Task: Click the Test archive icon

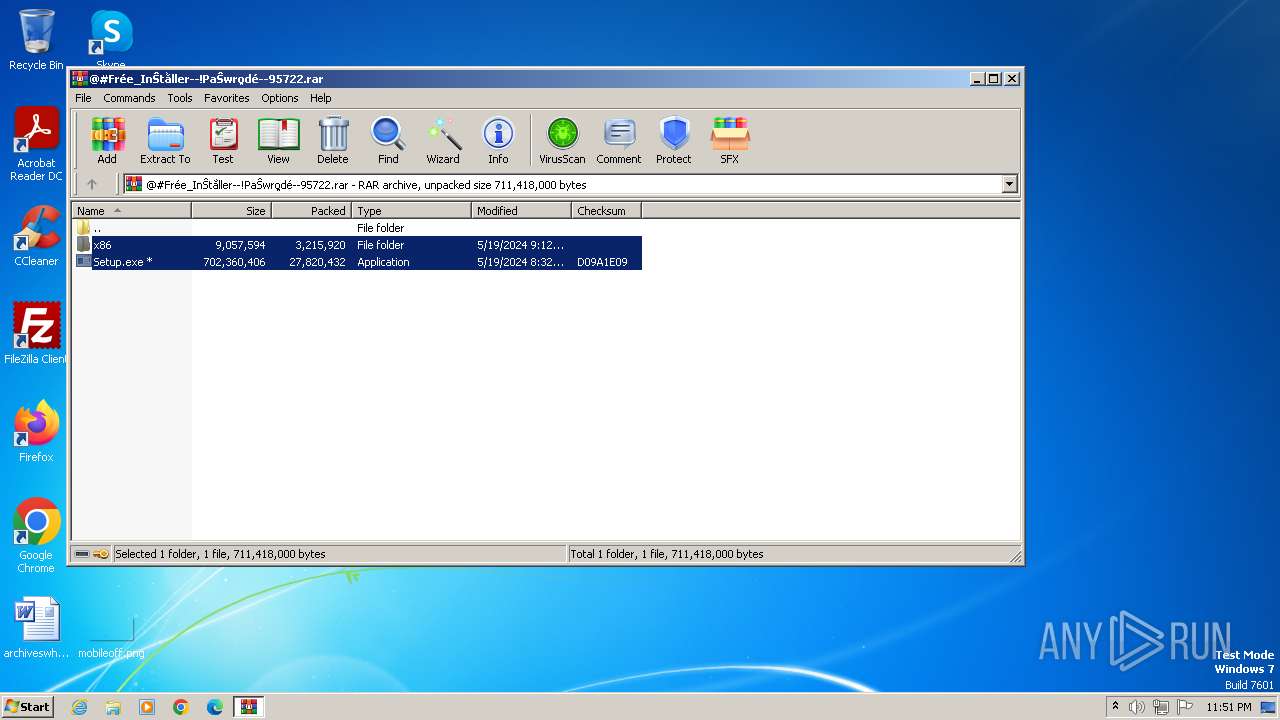Action: (x=223, y=140)
